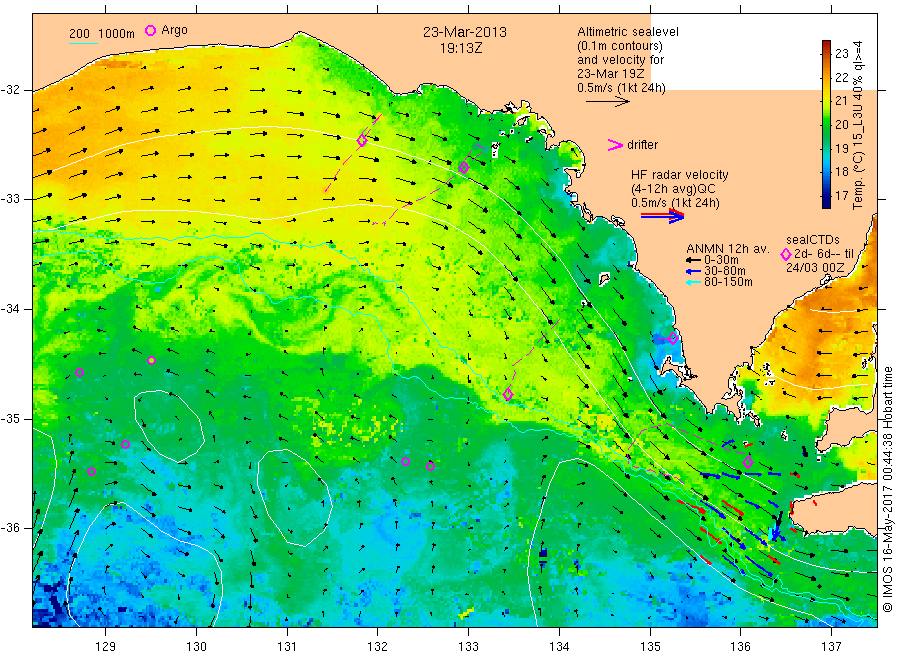Screen dimensions: 900x660
Task: Click the colorbar tick label 20
Action: (x=841, y=125)
